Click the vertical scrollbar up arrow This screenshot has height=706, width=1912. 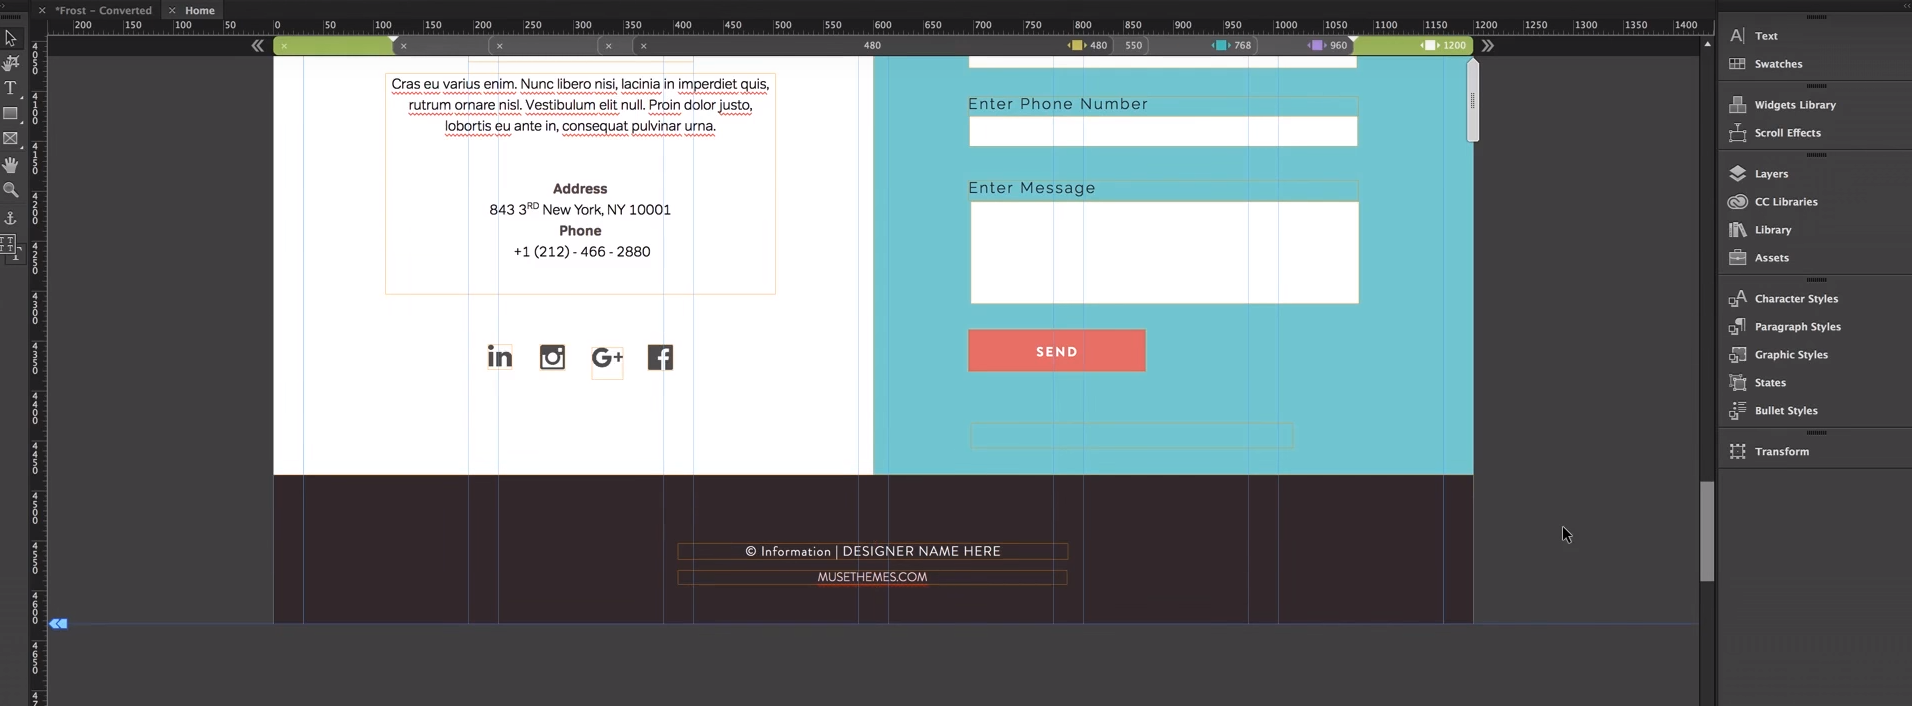pos(1707,45)
